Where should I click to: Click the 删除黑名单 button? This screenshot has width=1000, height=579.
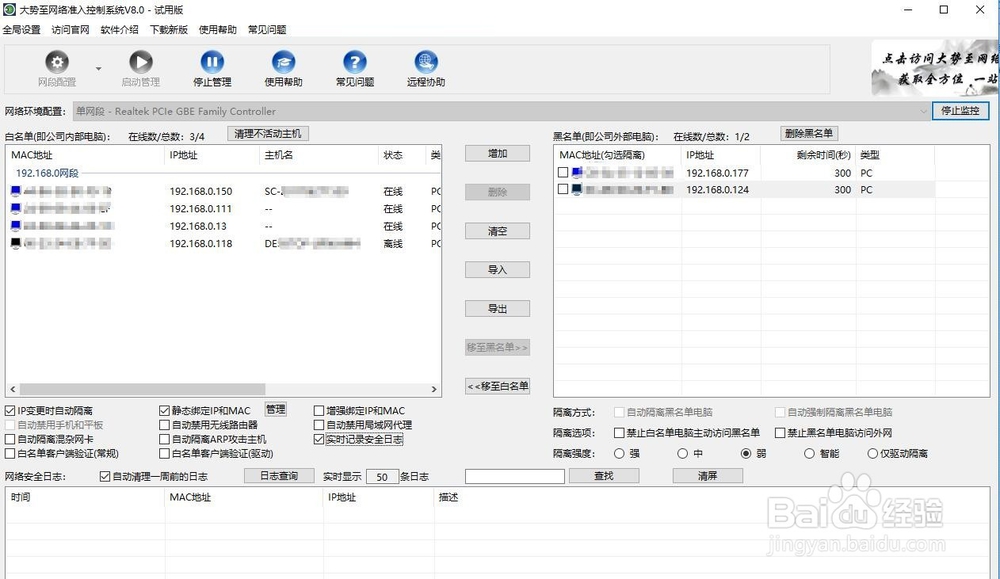coord(809,133)
